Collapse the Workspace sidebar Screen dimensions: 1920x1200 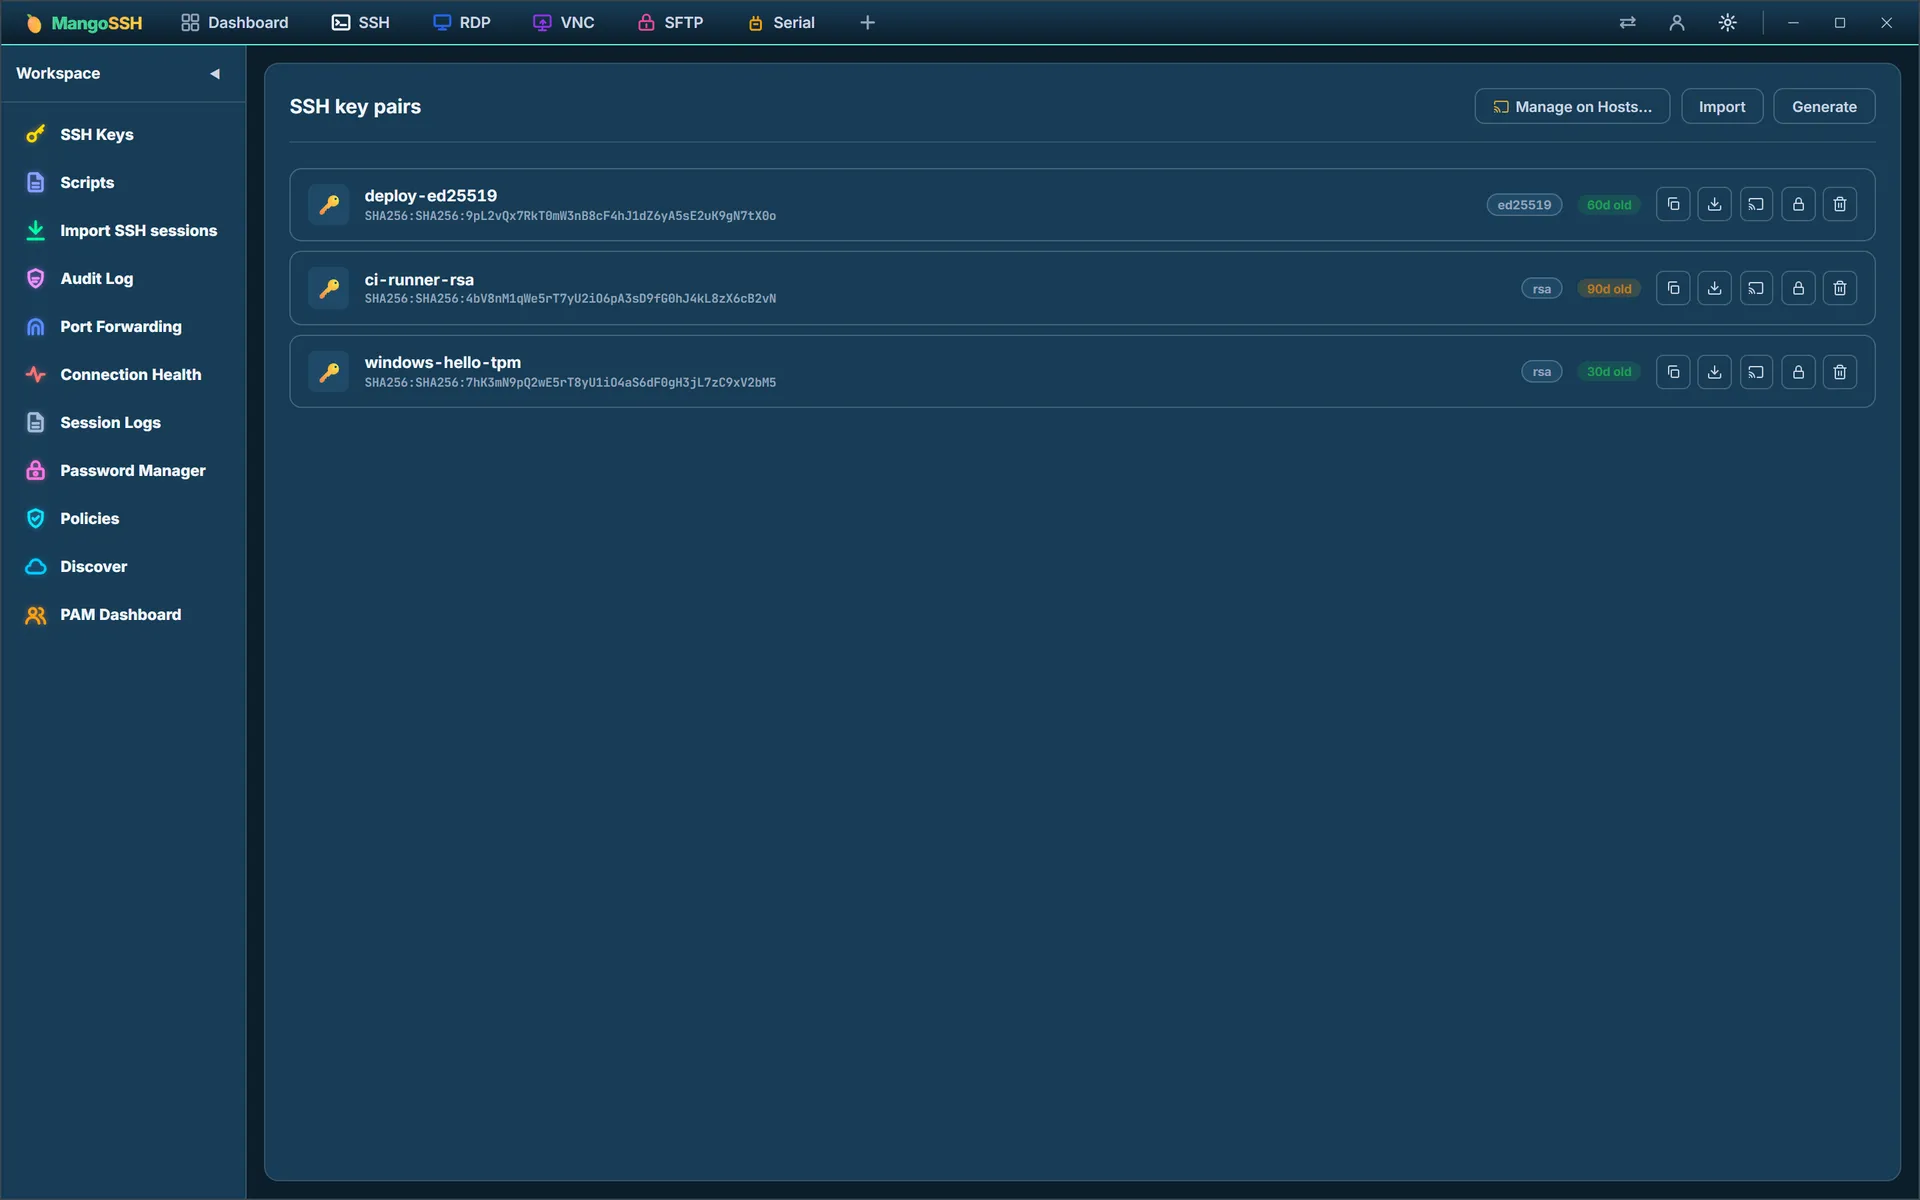click(214, 73)
